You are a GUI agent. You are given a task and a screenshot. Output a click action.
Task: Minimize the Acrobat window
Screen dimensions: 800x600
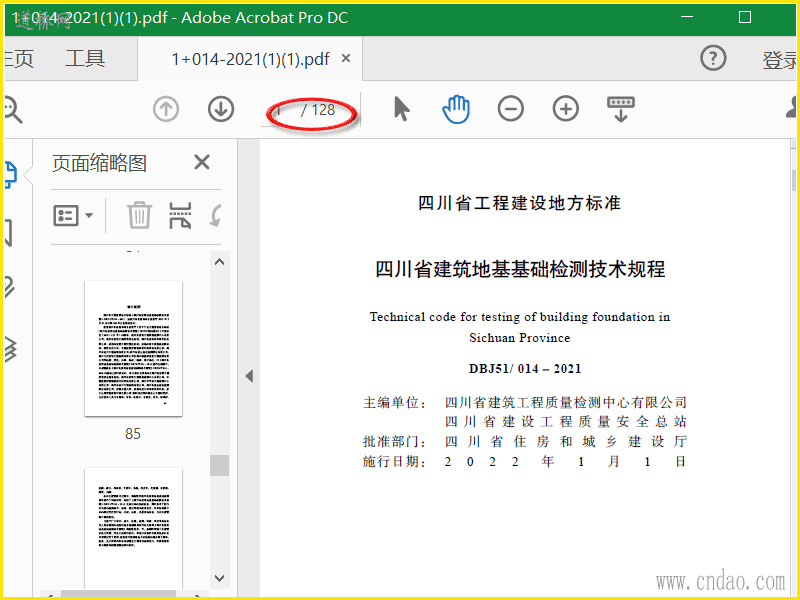point(687,17)
